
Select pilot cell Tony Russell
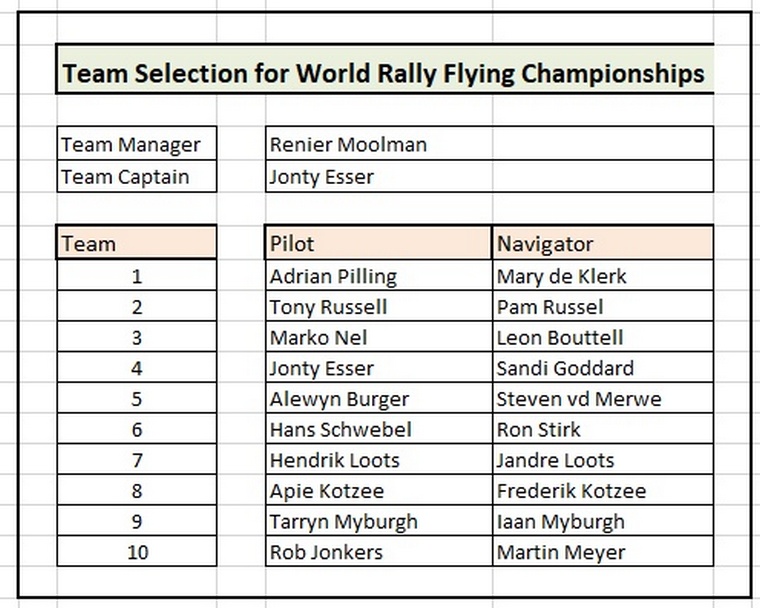(379, 306)
